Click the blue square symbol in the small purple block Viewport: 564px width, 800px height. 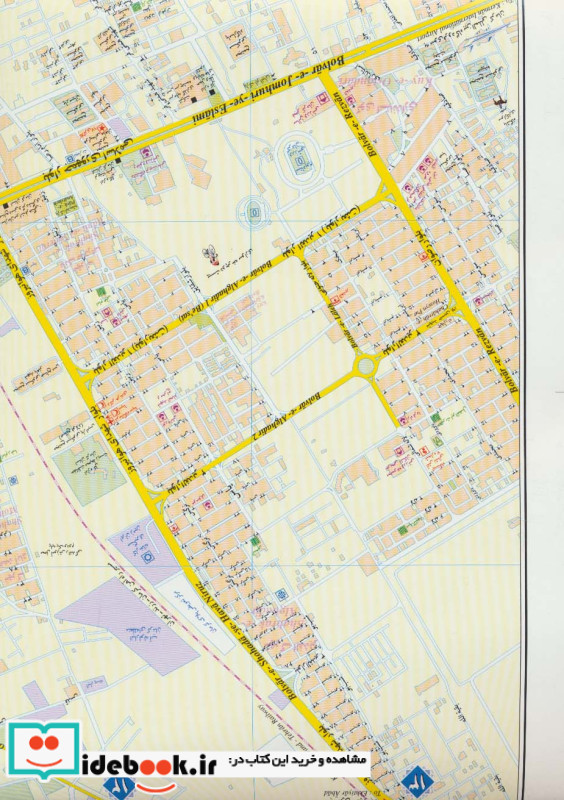click(x=149, y=558)
